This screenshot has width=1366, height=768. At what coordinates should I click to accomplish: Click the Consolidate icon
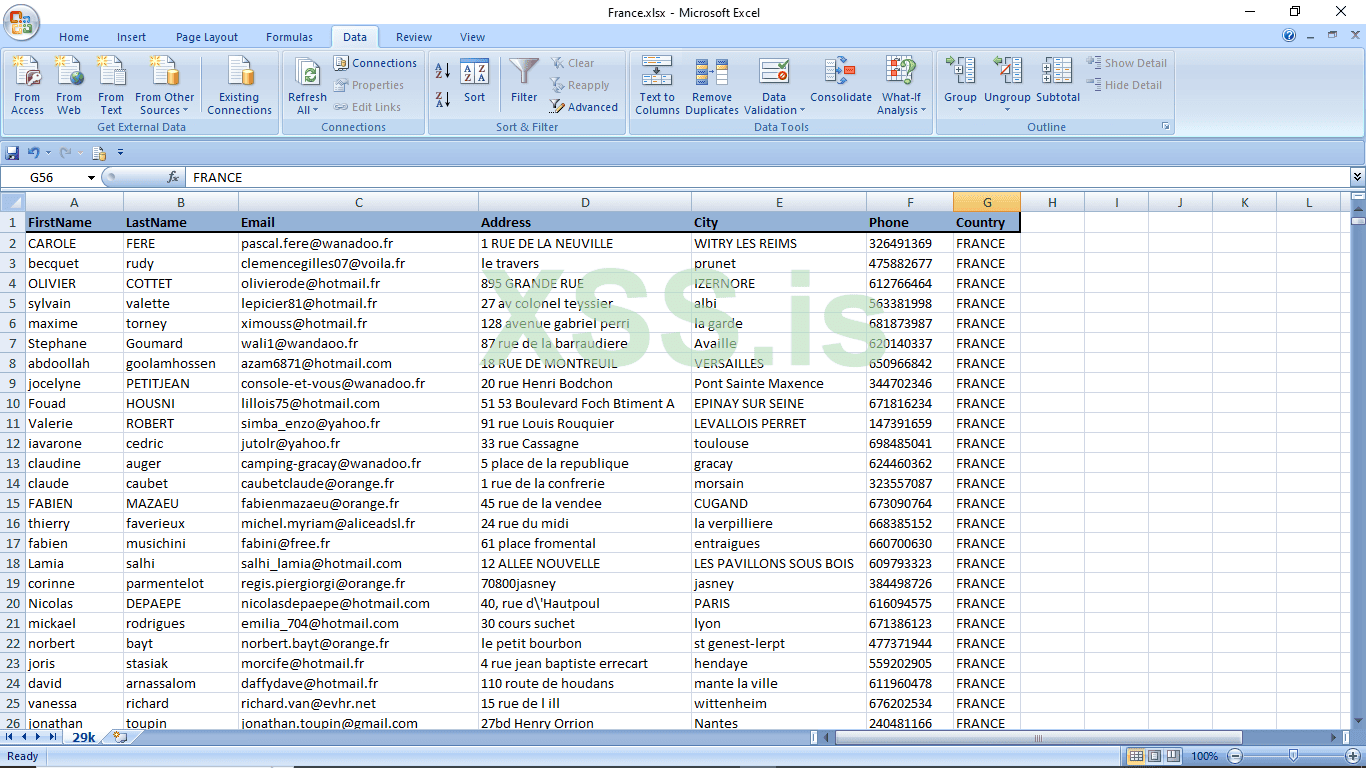pos(840,84)
